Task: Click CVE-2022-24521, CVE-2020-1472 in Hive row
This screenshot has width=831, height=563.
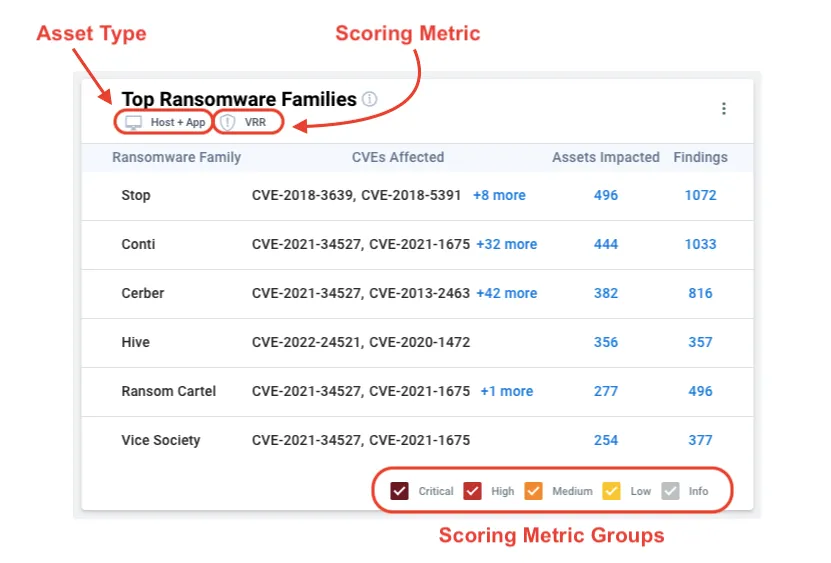Action: [360, 342]
